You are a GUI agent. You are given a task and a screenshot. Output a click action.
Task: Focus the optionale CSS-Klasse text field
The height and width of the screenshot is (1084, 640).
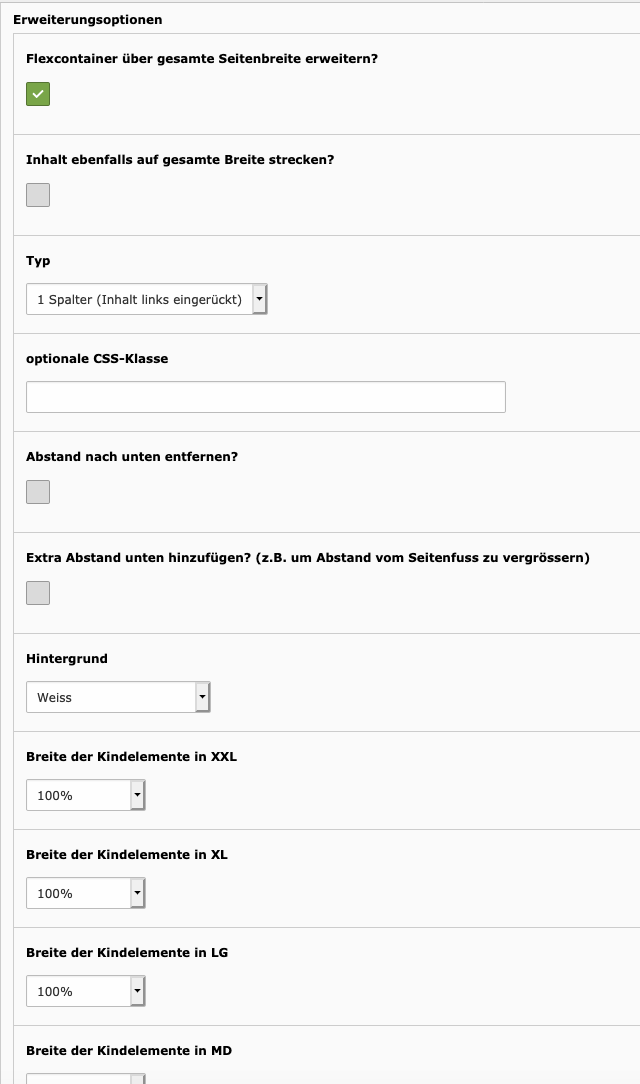point(265,397)
